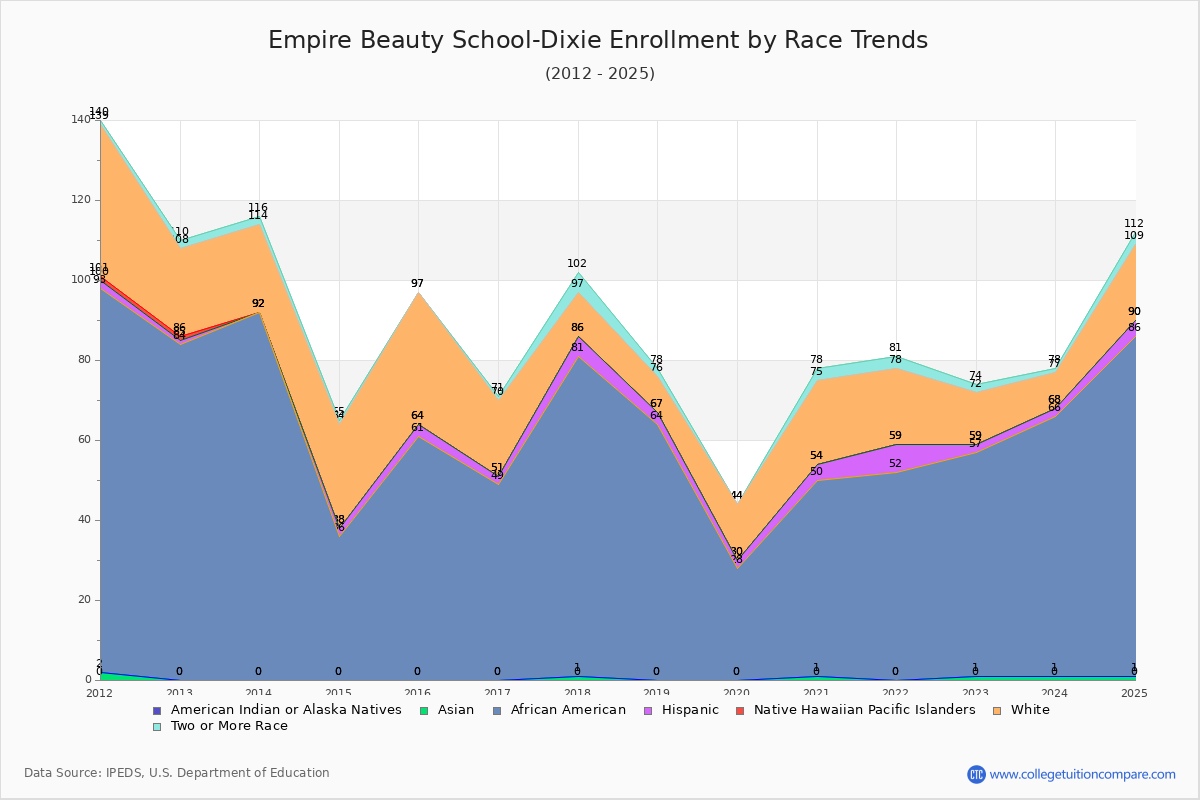Click the 40 y-axis label
This screenshot has width=1200, height=800.
coord(84,520)
